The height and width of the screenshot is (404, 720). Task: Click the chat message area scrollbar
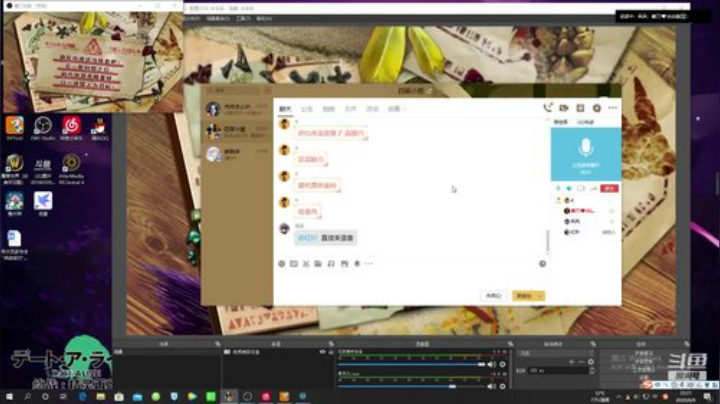pos(547,242)
